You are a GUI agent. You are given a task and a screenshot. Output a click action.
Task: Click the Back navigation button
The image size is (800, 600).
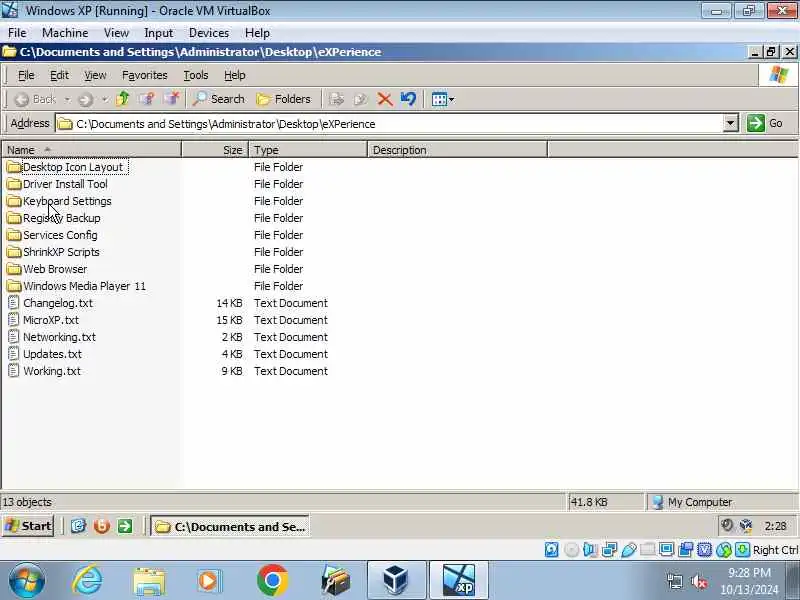pyautogui.click(x=35, y=99)
